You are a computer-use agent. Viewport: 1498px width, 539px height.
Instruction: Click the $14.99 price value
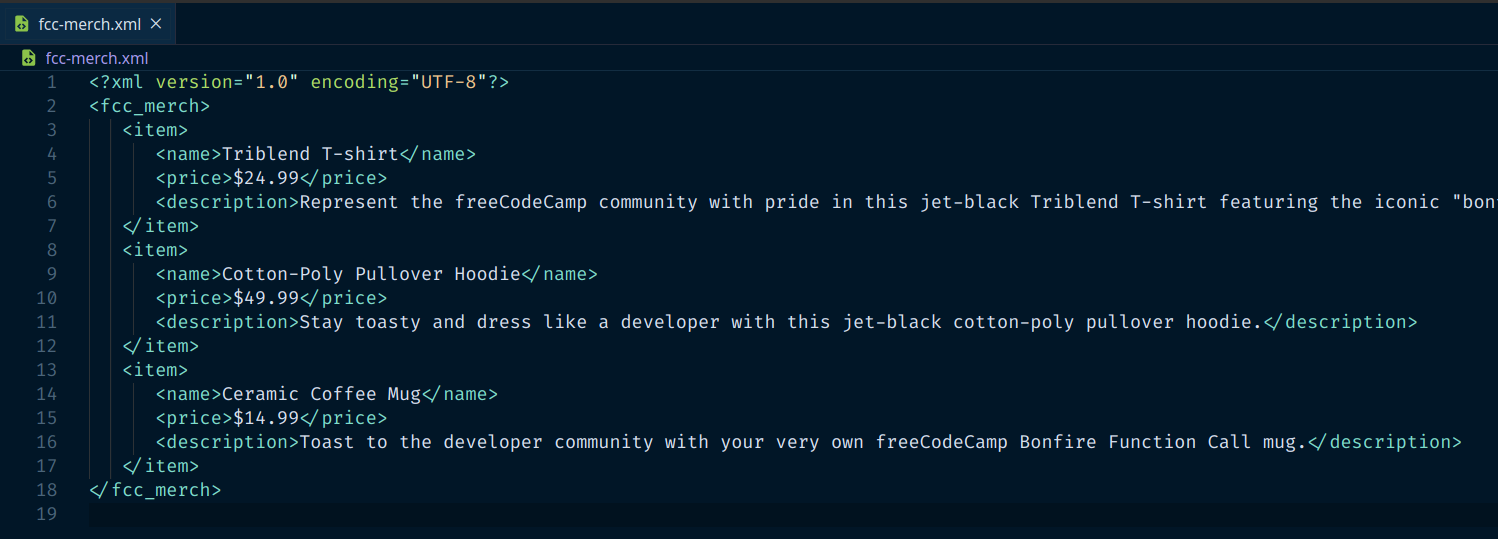tap(266, 418)
